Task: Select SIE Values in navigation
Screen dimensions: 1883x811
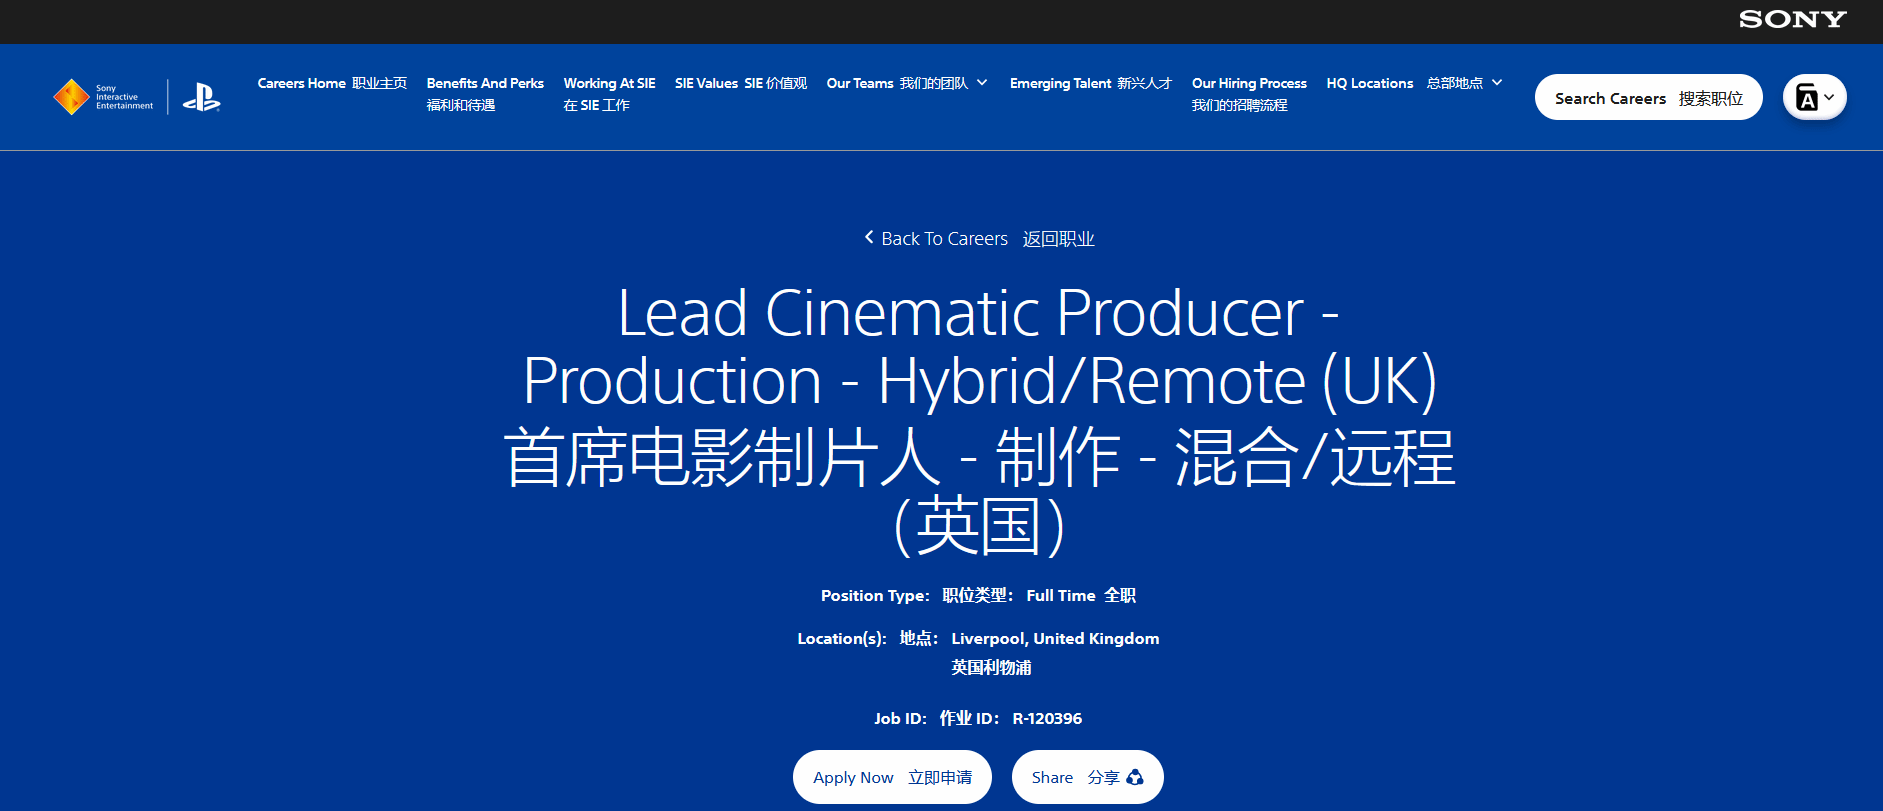Action: [740, 84]
